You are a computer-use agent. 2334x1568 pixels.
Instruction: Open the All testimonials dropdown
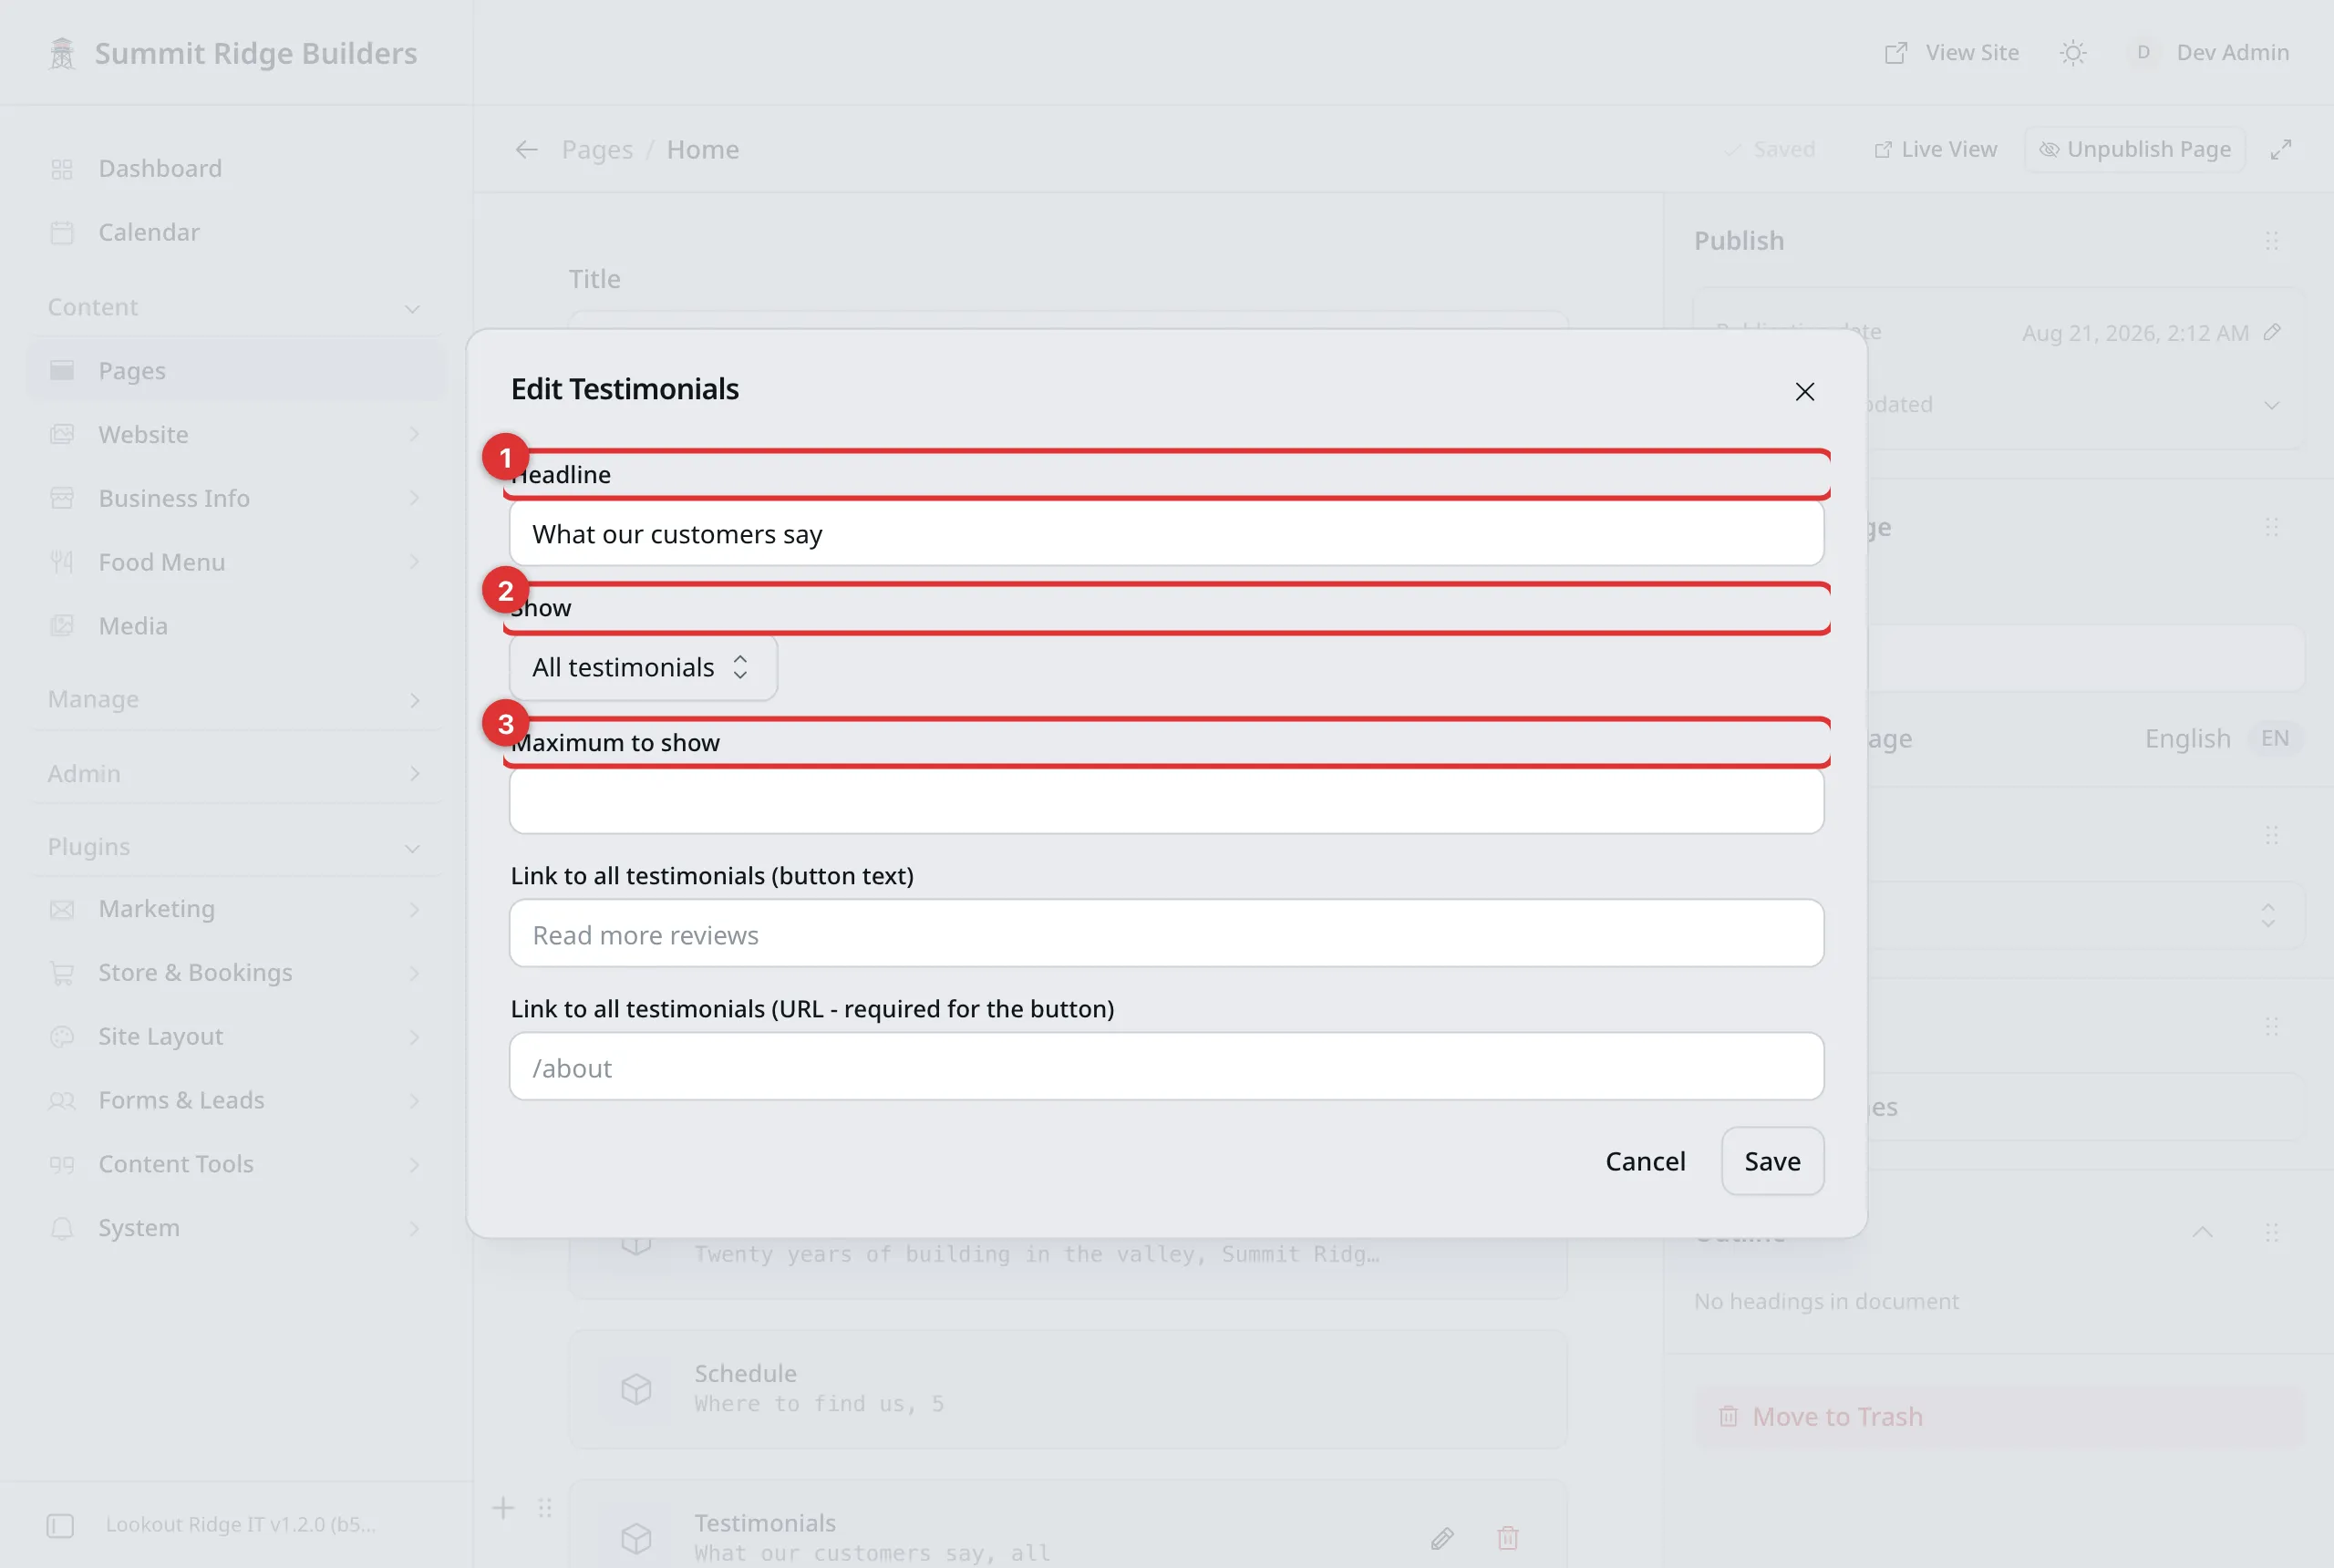coord(643,667)
